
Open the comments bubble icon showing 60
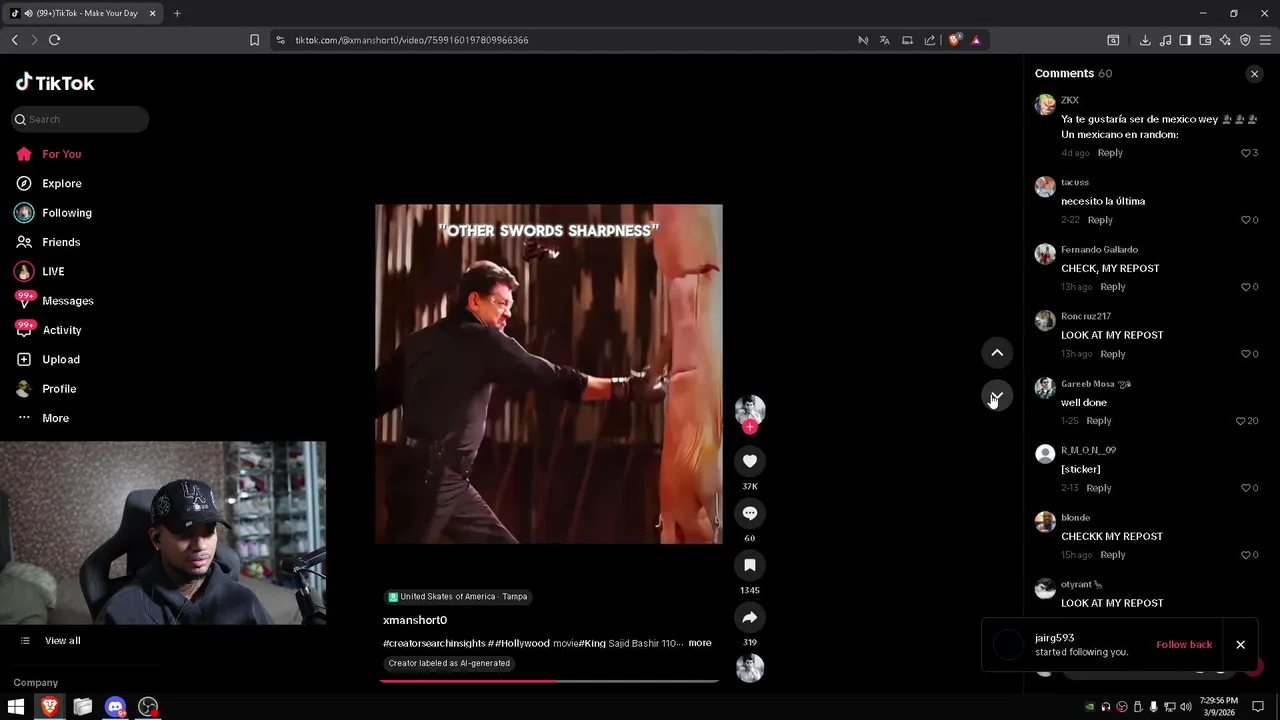click(750, 513)
